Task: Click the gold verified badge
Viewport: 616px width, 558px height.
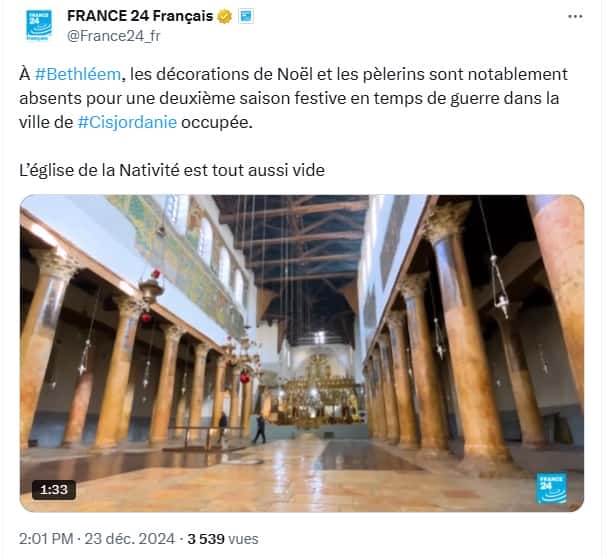Action: (x=225, y=17)
